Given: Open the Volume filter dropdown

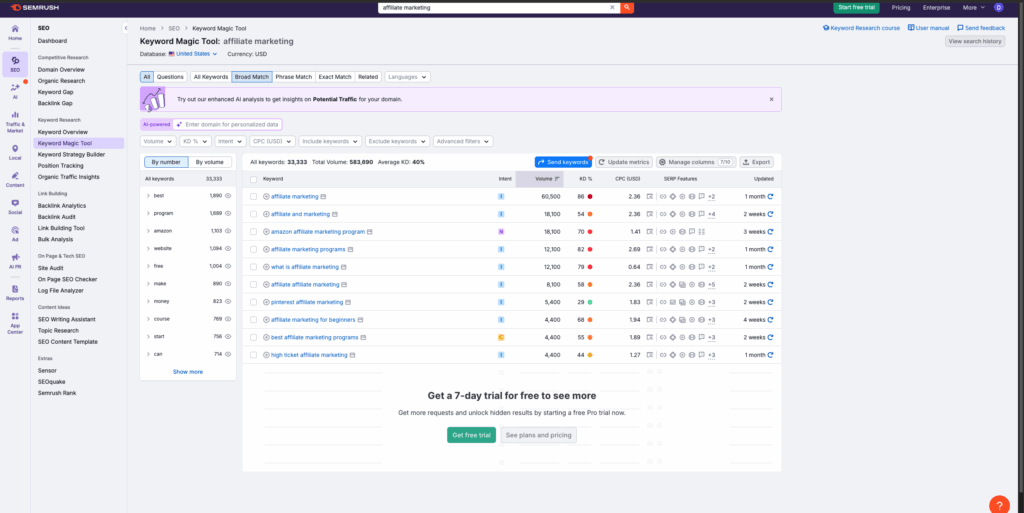Looking at the screenshot, I should (x=158, y=141).
